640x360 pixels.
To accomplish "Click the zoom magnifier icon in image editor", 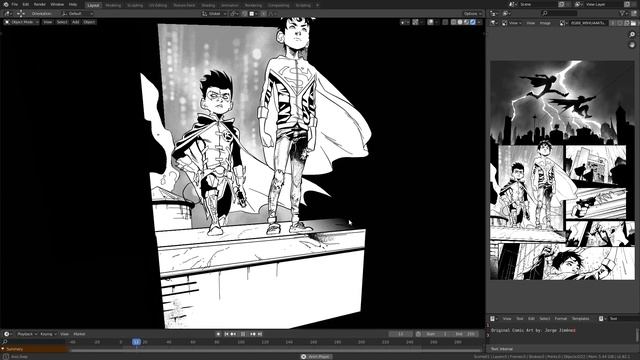I will 632,35.
